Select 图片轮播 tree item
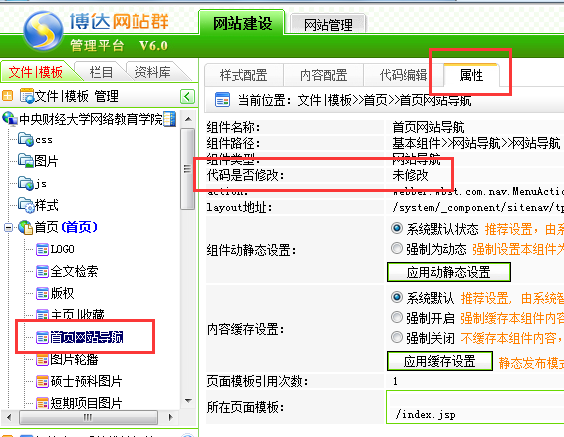564x437 pixels. tap(74, 359)
